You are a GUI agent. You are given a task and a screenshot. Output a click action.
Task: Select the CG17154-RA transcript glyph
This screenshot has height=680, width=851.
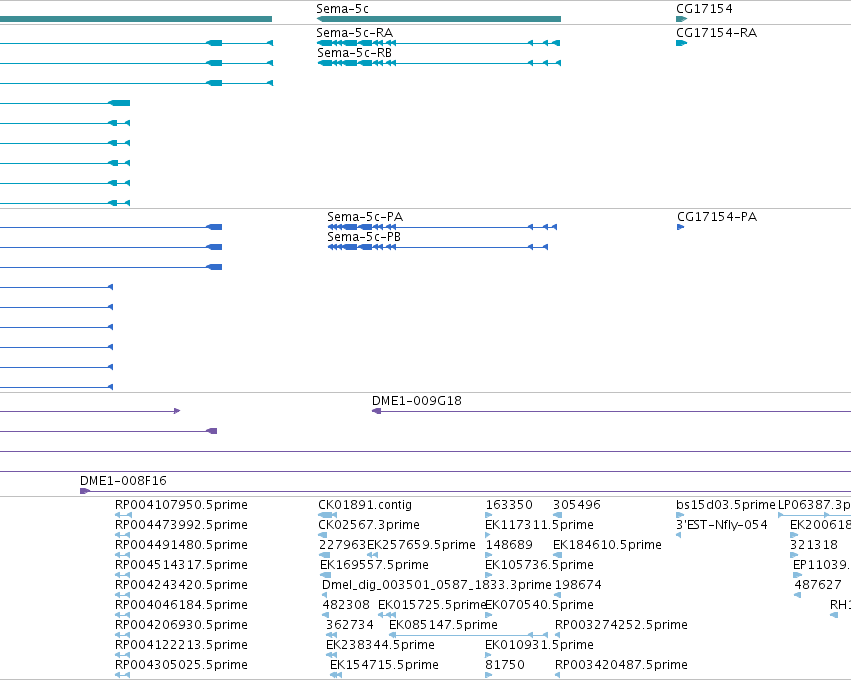click(x=682, y=43)
